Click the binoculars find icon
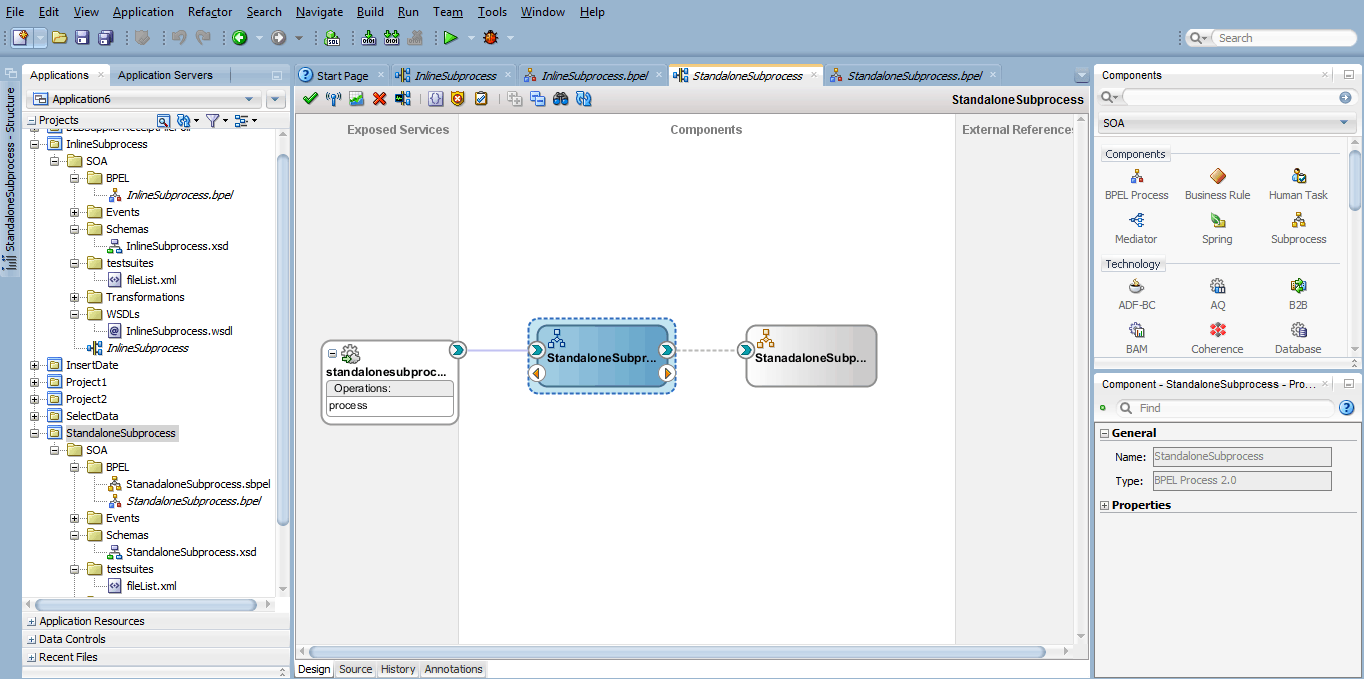Screen dimensions: 1364x679 561,98
